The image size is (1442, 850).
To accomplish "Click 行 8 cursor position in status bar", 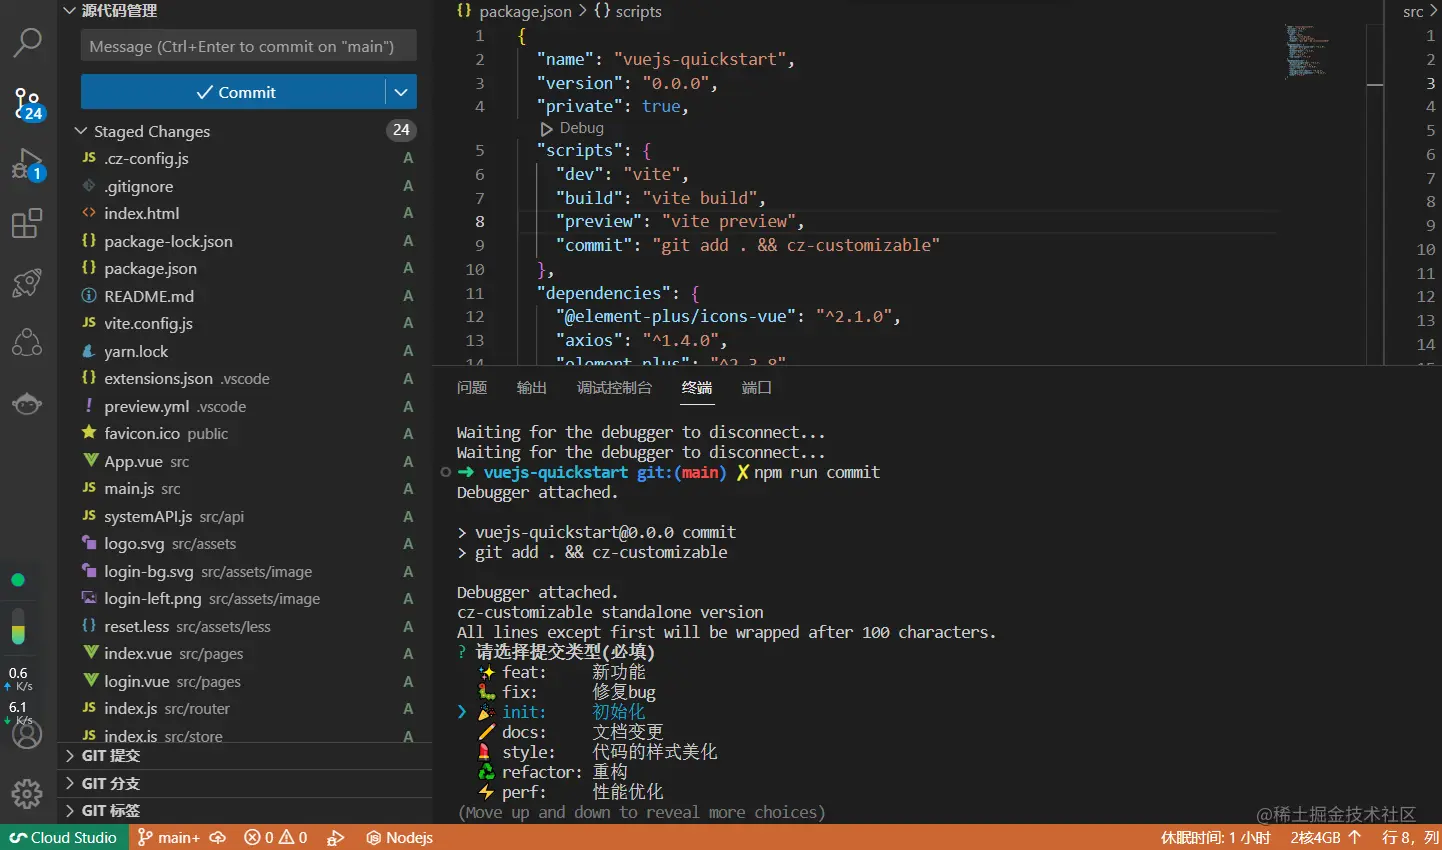I will point(1410,838).
